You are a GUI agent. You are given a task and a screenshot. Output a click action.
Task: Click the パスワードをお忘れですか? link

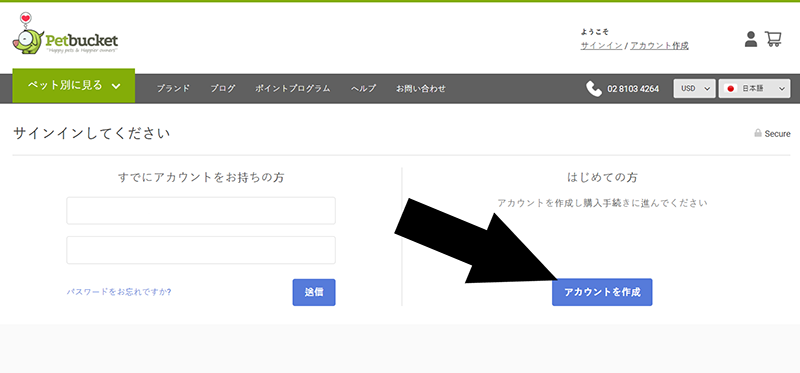(119, 292)
